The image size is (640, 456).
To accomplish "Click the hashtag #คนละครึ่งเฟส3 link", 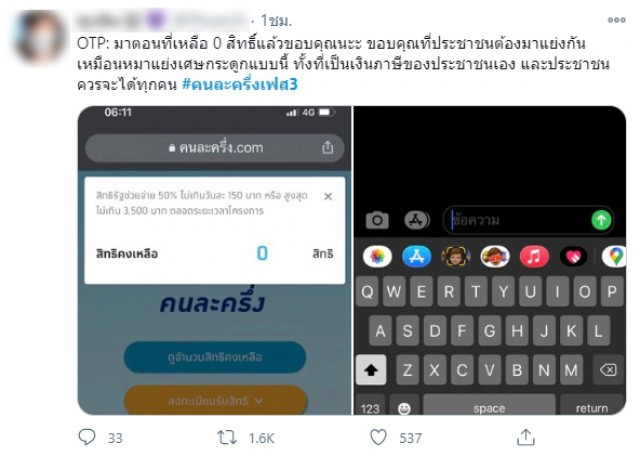I will (240, 85).
